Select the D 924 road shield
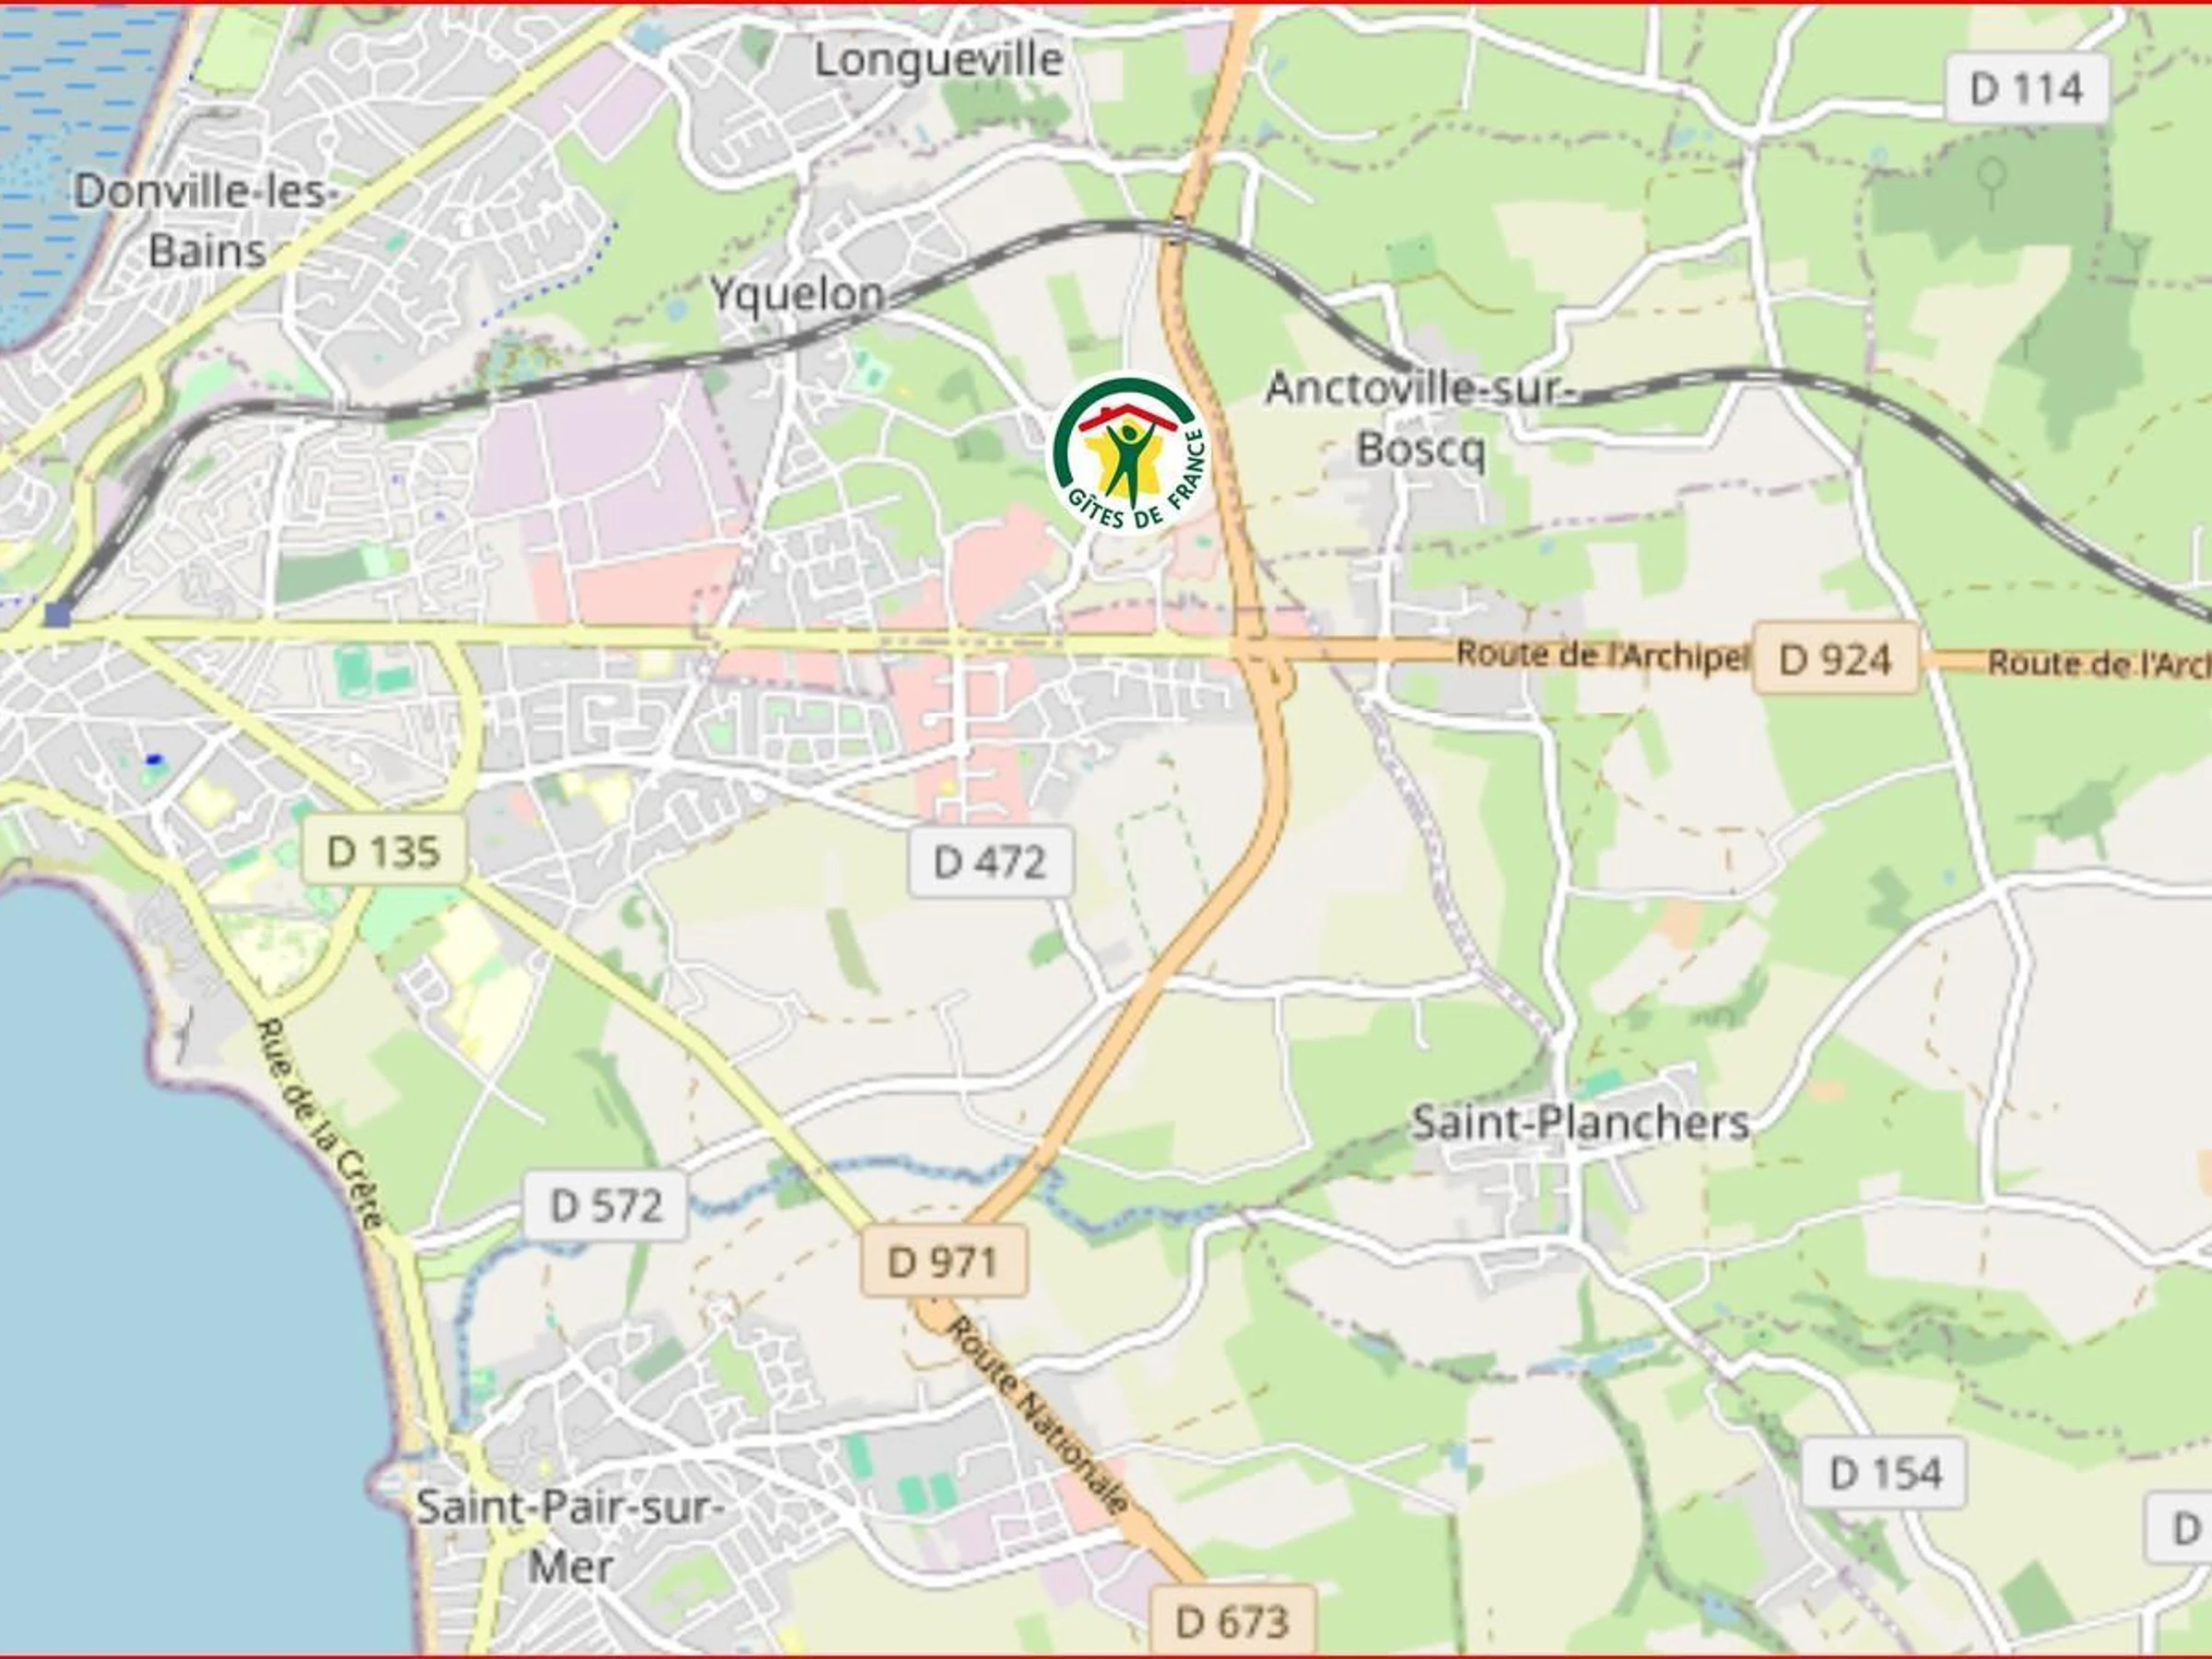Screen dimensions: 2212x1659 [1836, 659]
